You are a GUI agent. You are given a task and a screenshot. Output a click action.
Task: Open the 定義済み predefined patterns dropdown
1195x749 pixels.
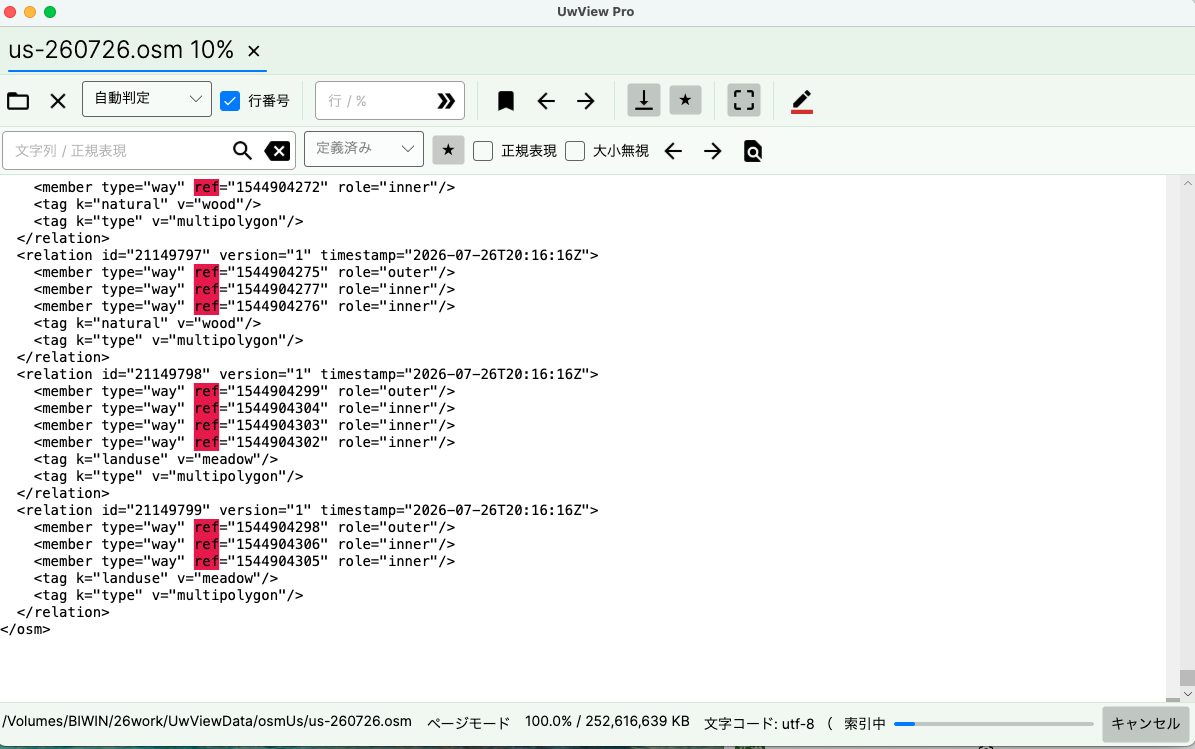[x=364, y=149]
